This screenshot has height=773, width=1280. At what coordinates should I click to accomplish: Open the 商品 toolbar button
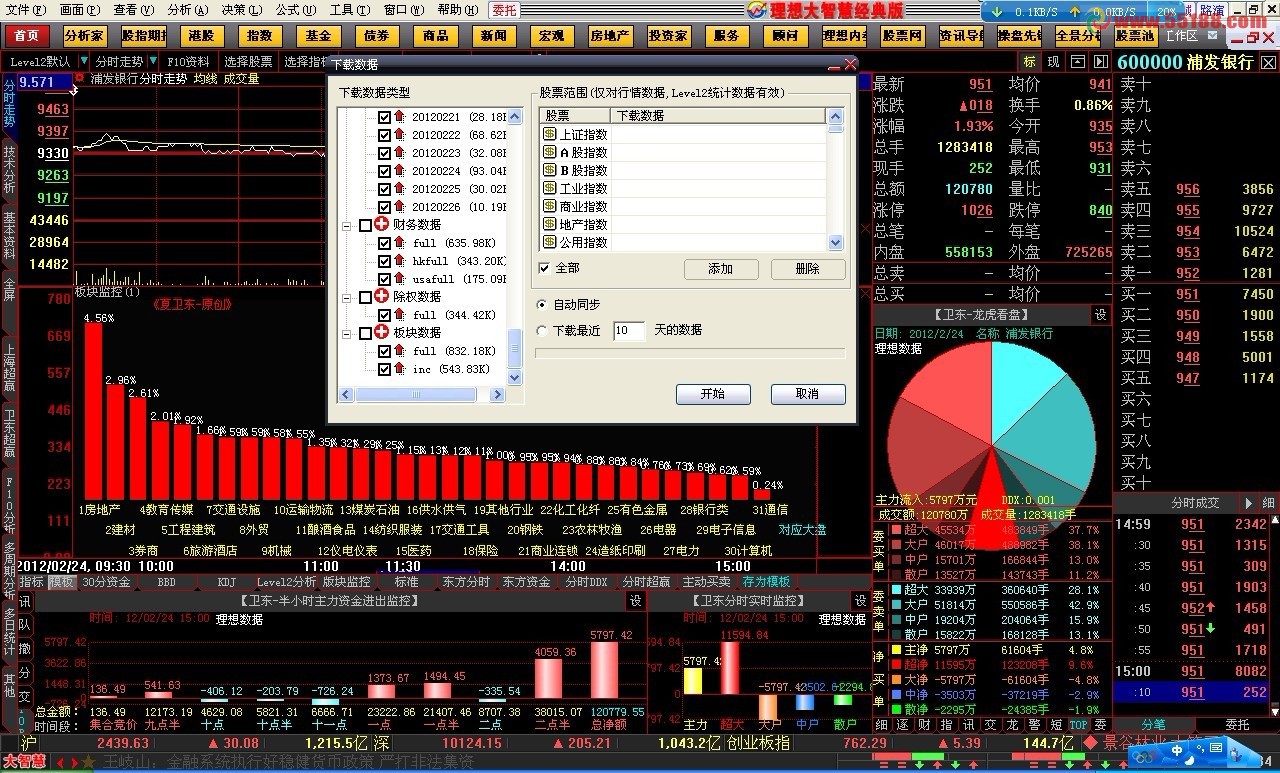click(435, 36)
